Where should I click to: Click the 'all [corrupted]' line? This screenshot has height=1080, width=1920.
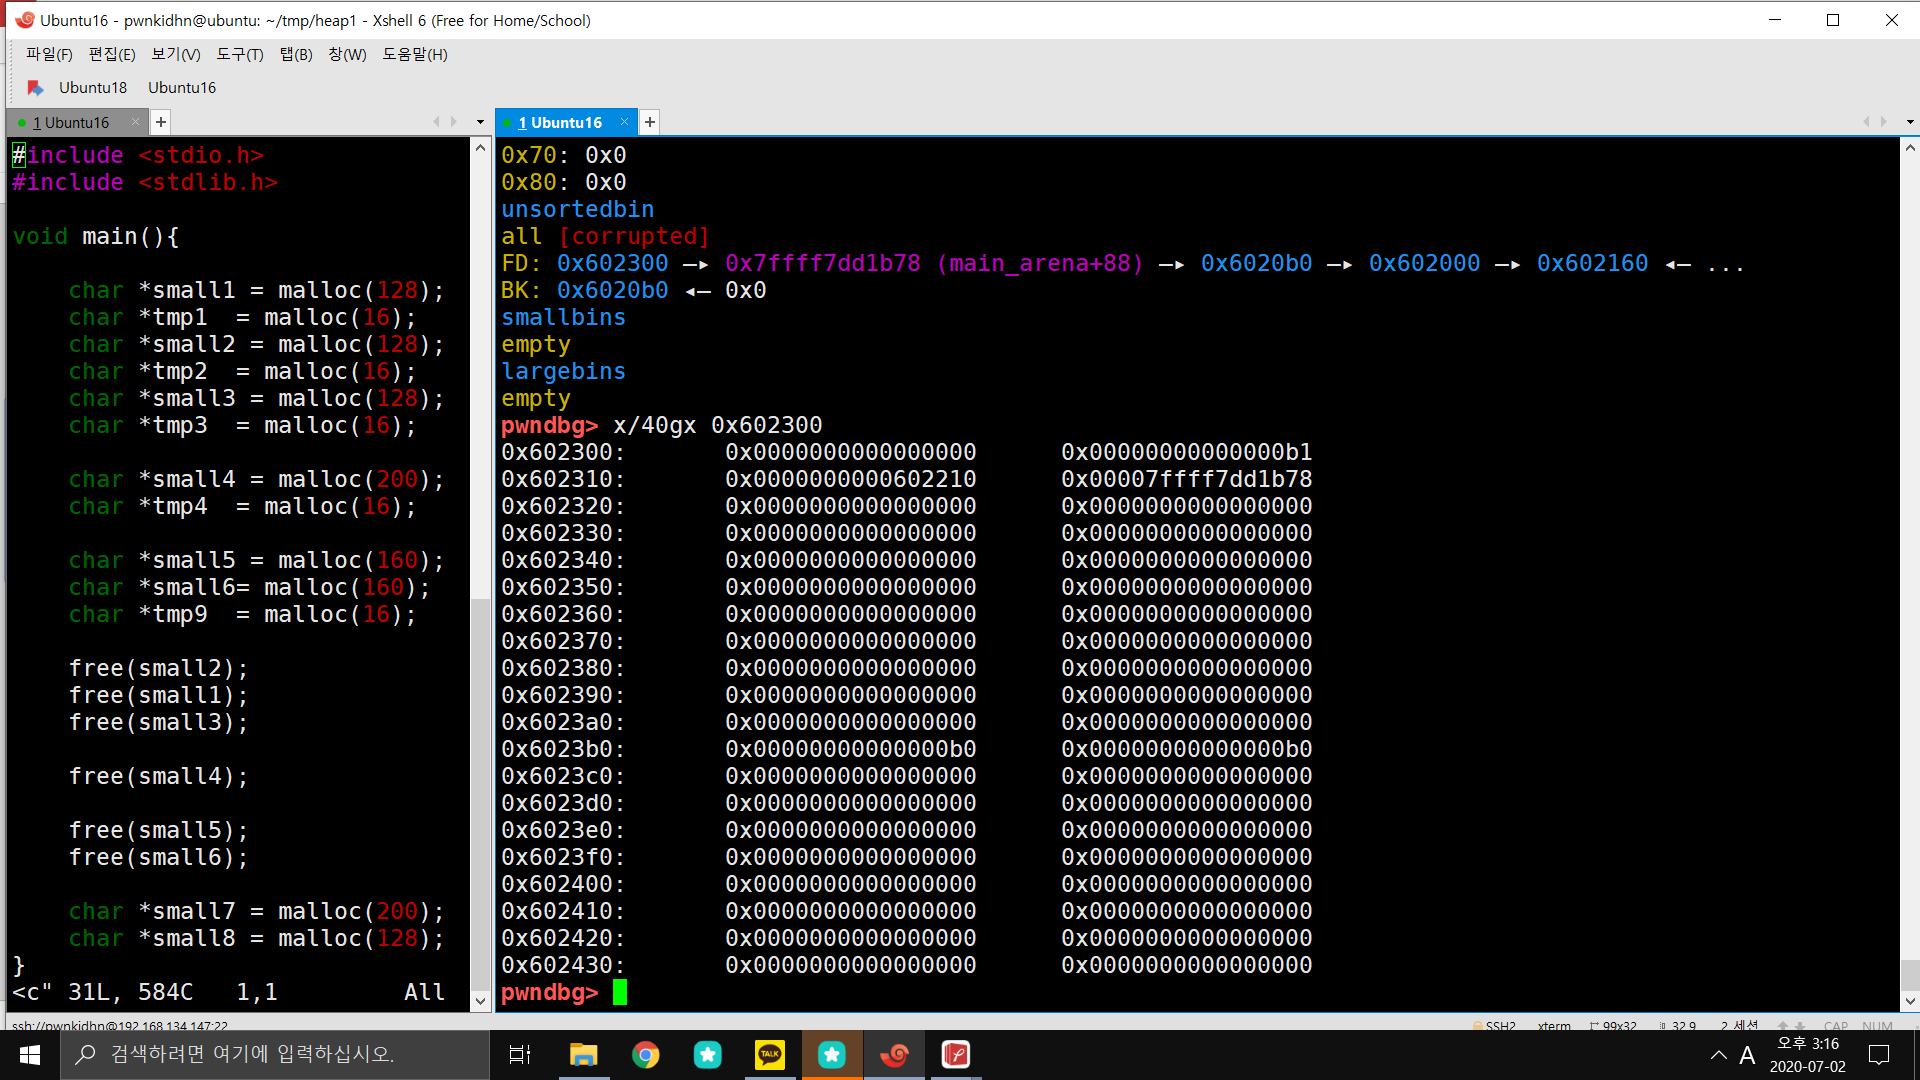[x=605, y=236]
